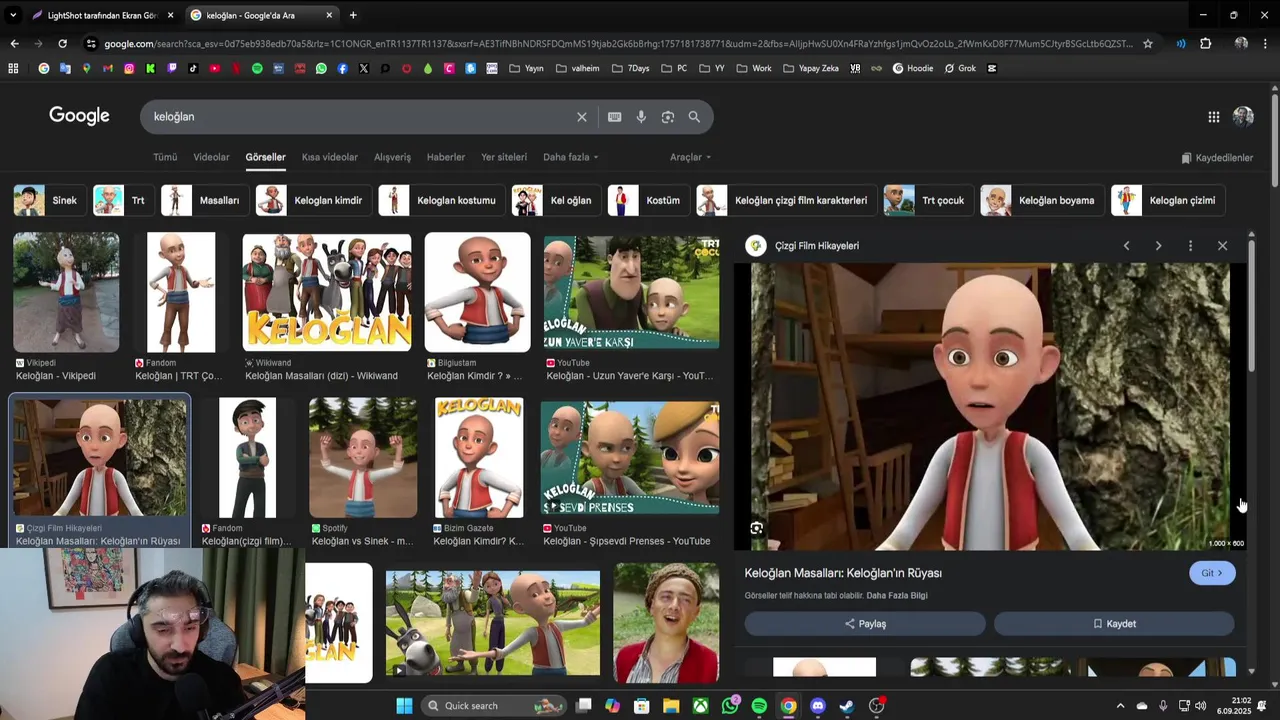Open Steam from the taskbar
Image resolution: width=1280 pixels, height=720 pixels.
tap(847, 706)
